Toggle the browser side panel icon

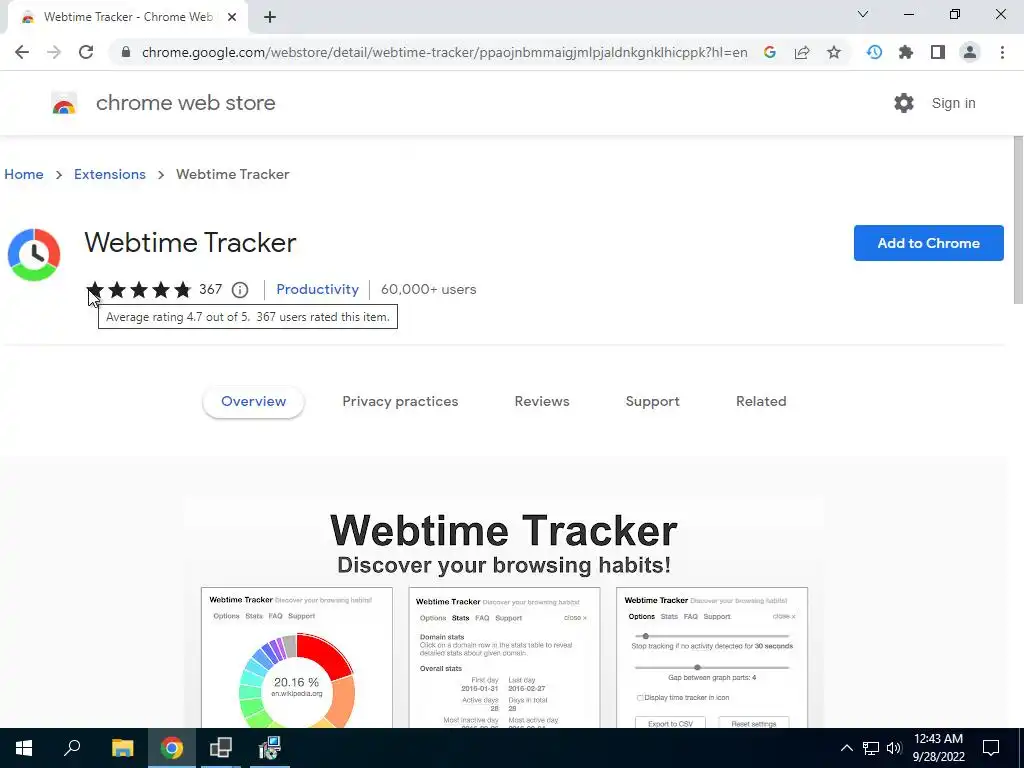(938, 52)
